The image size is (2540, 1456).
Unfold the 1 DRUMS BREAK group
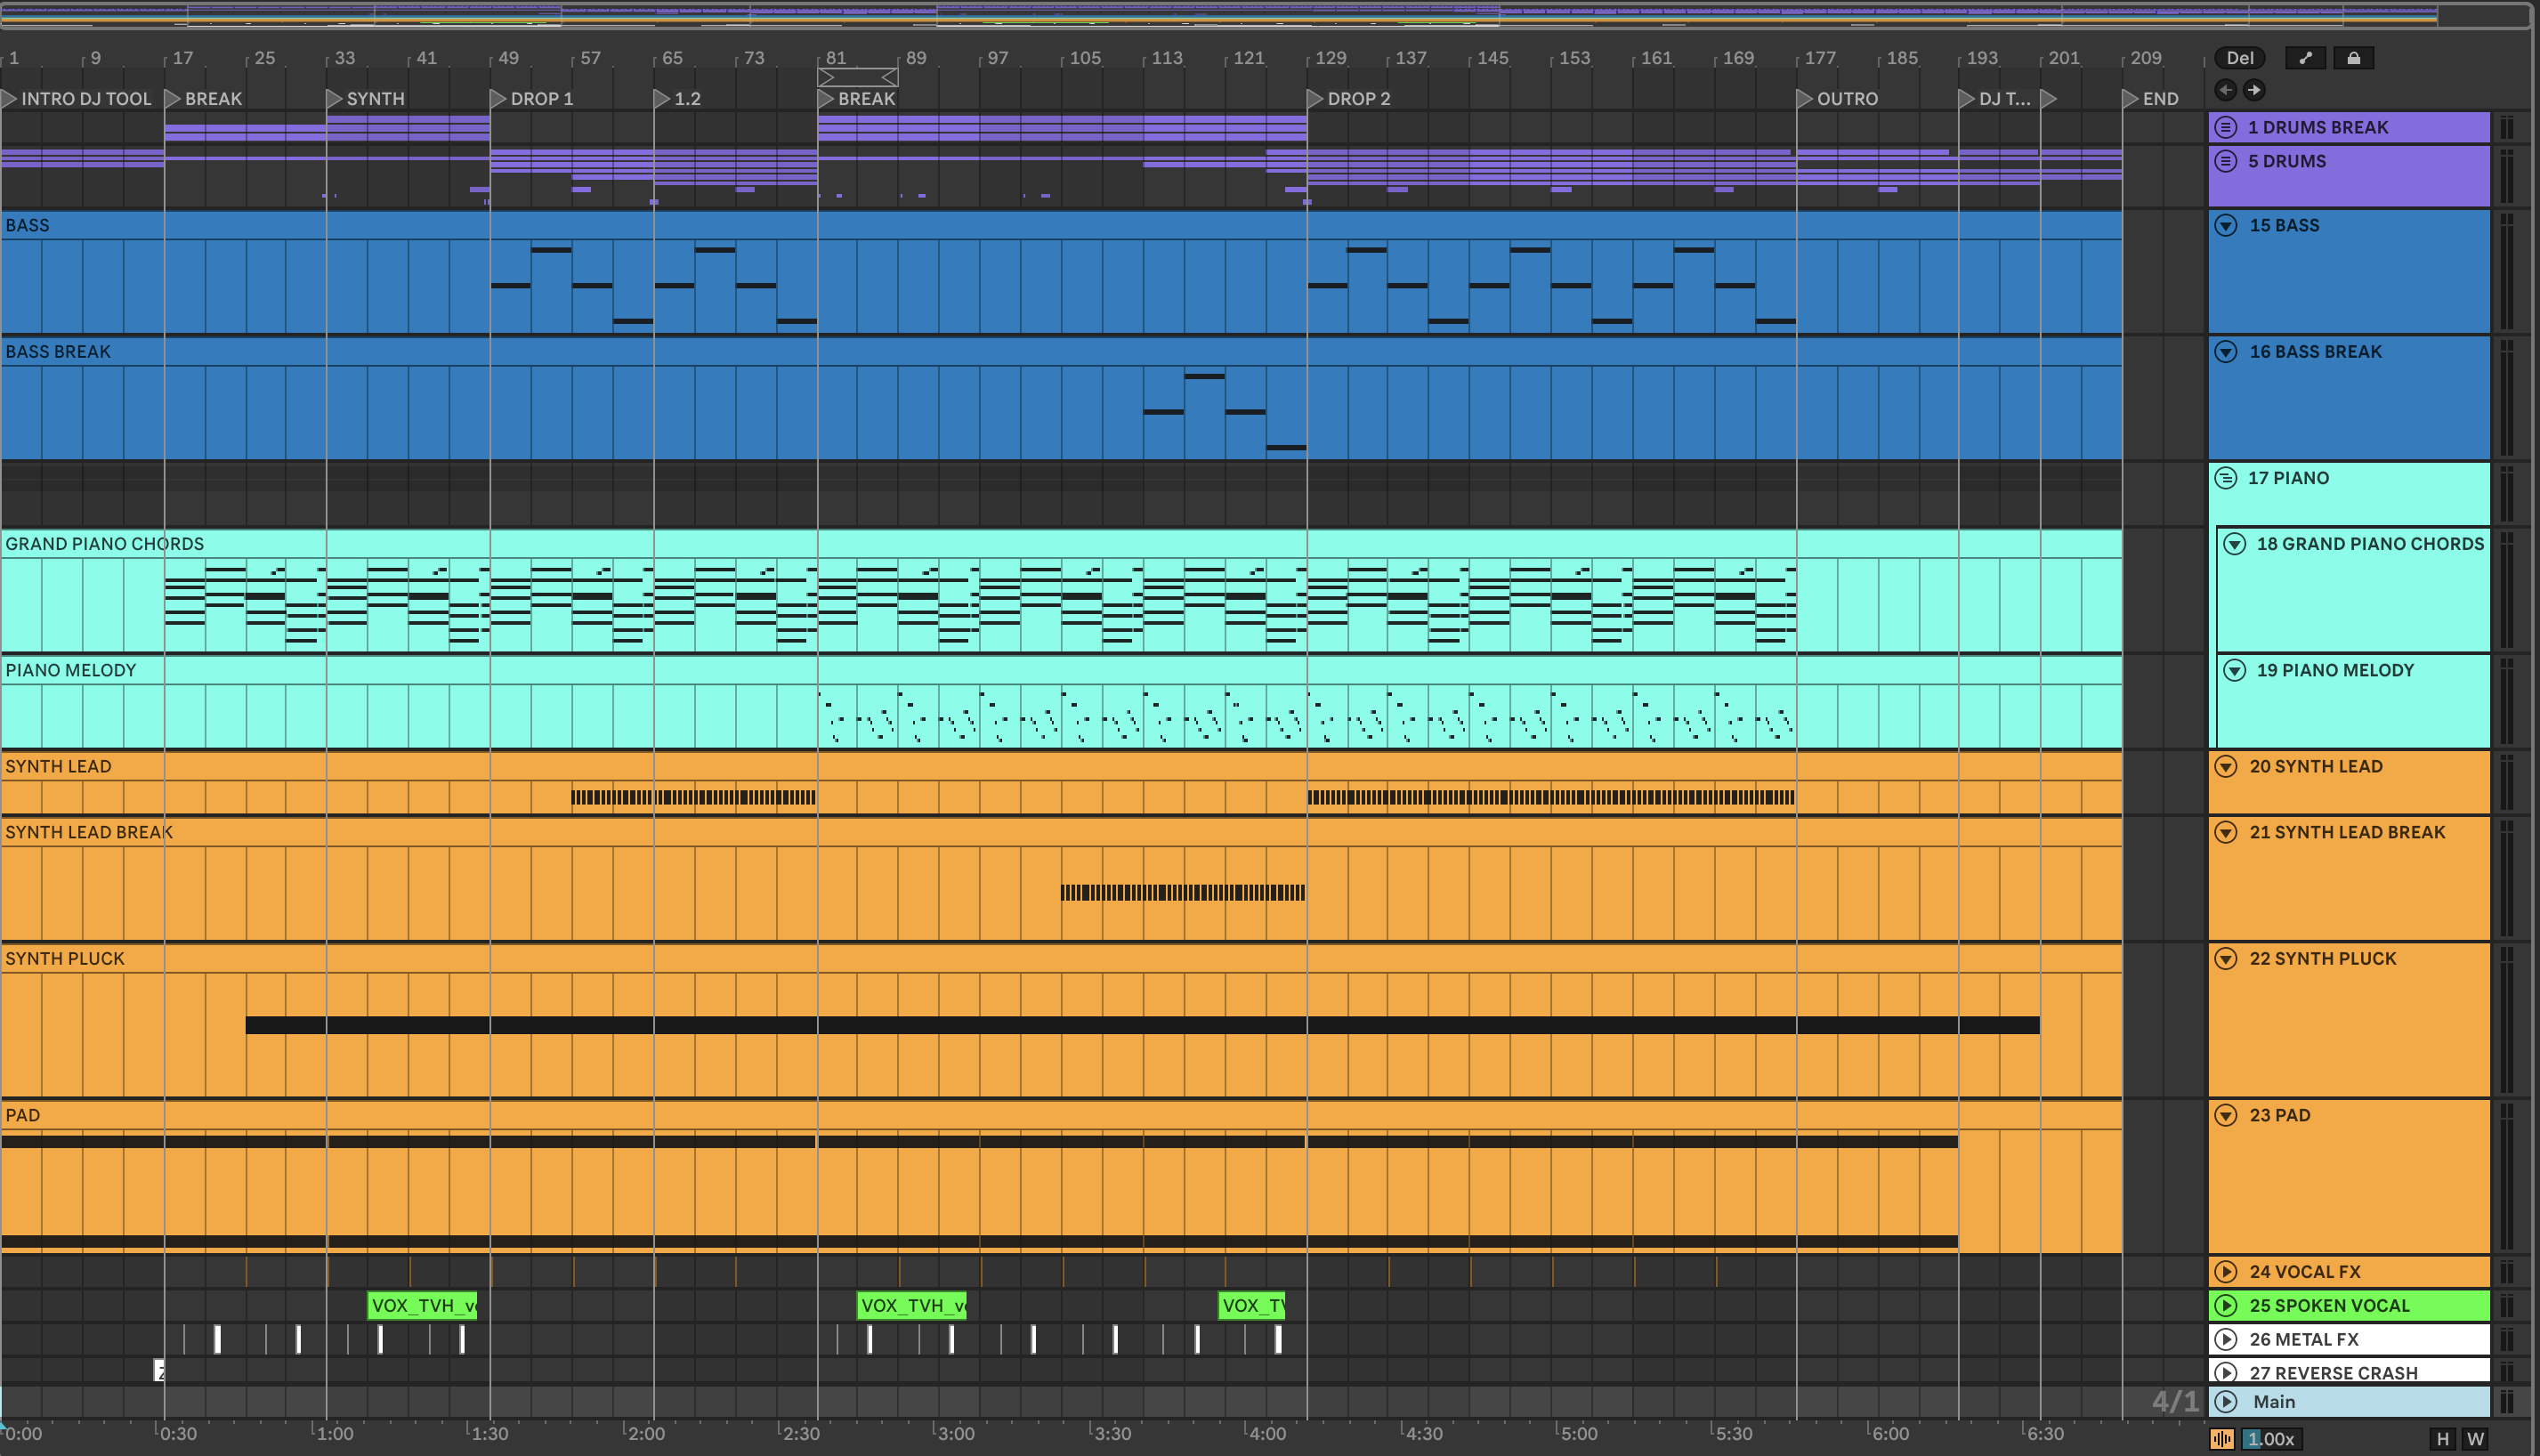(x=2225, y=127)
